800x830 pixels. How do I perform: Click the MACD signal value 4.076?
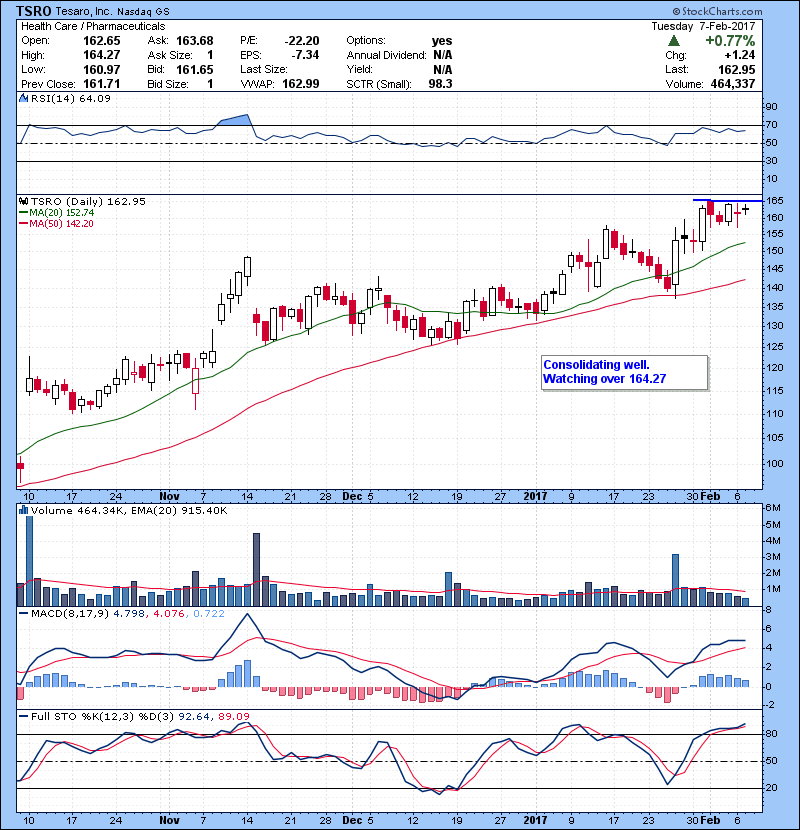coord(168,614)
